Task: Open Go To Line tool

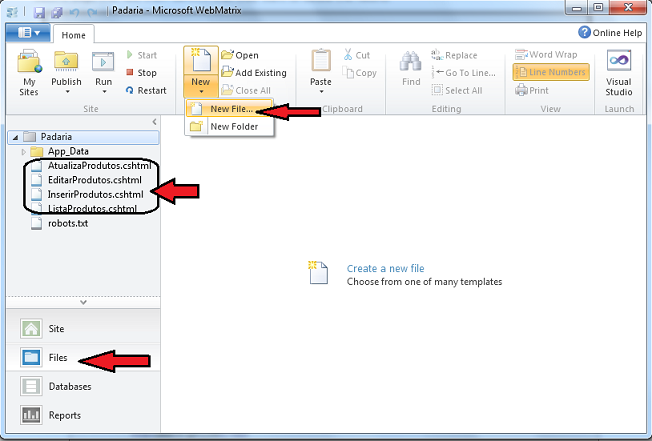Action: (x=464, y=73)
